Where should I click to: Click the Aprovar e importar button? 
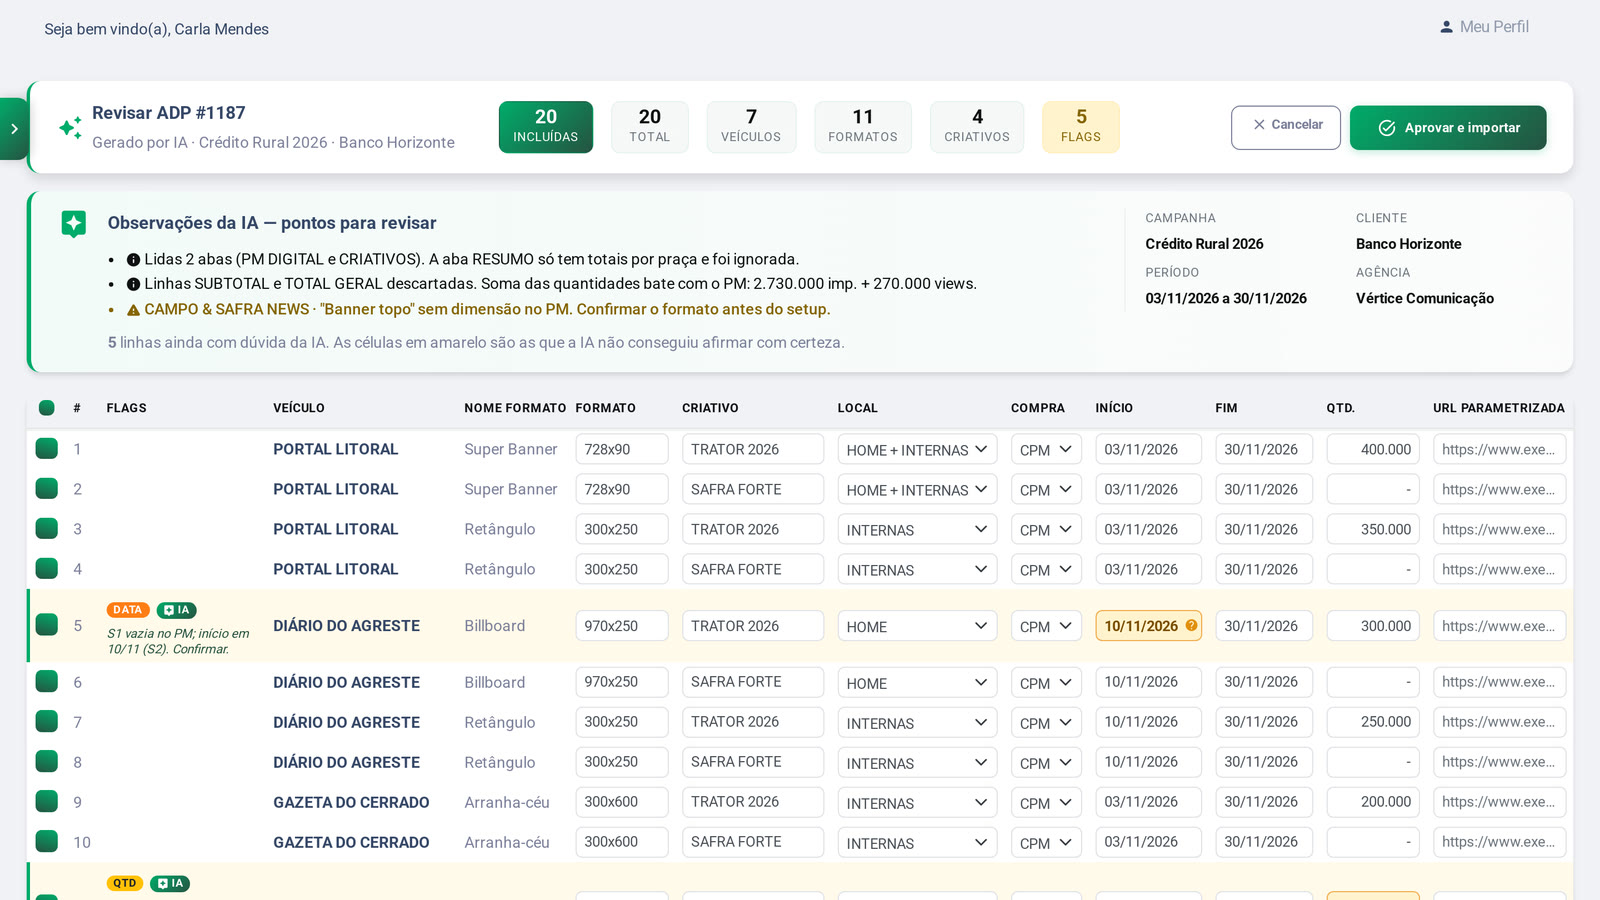[x=1448, y=128]
